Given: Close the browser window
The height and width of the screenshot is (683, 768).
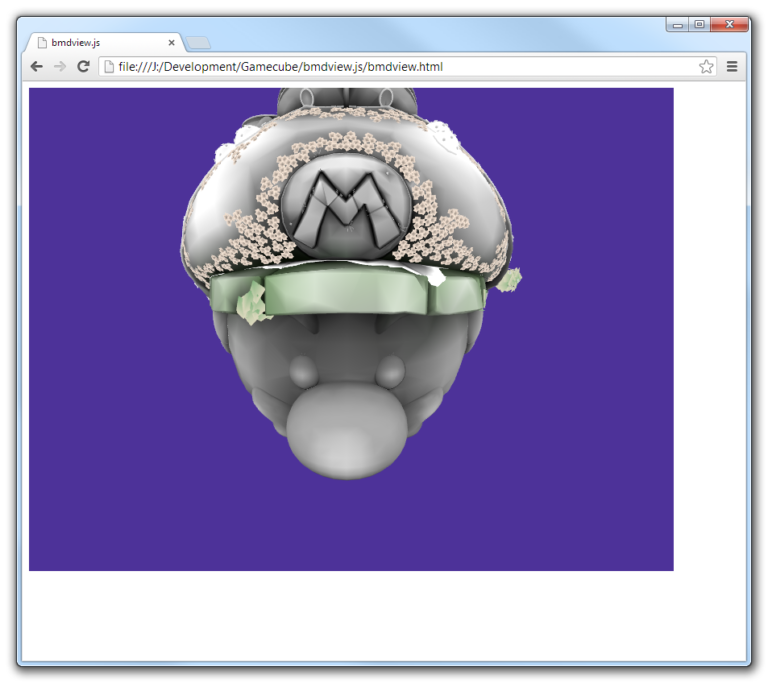Looking at the screenshot, I should (x=730, y=24).
